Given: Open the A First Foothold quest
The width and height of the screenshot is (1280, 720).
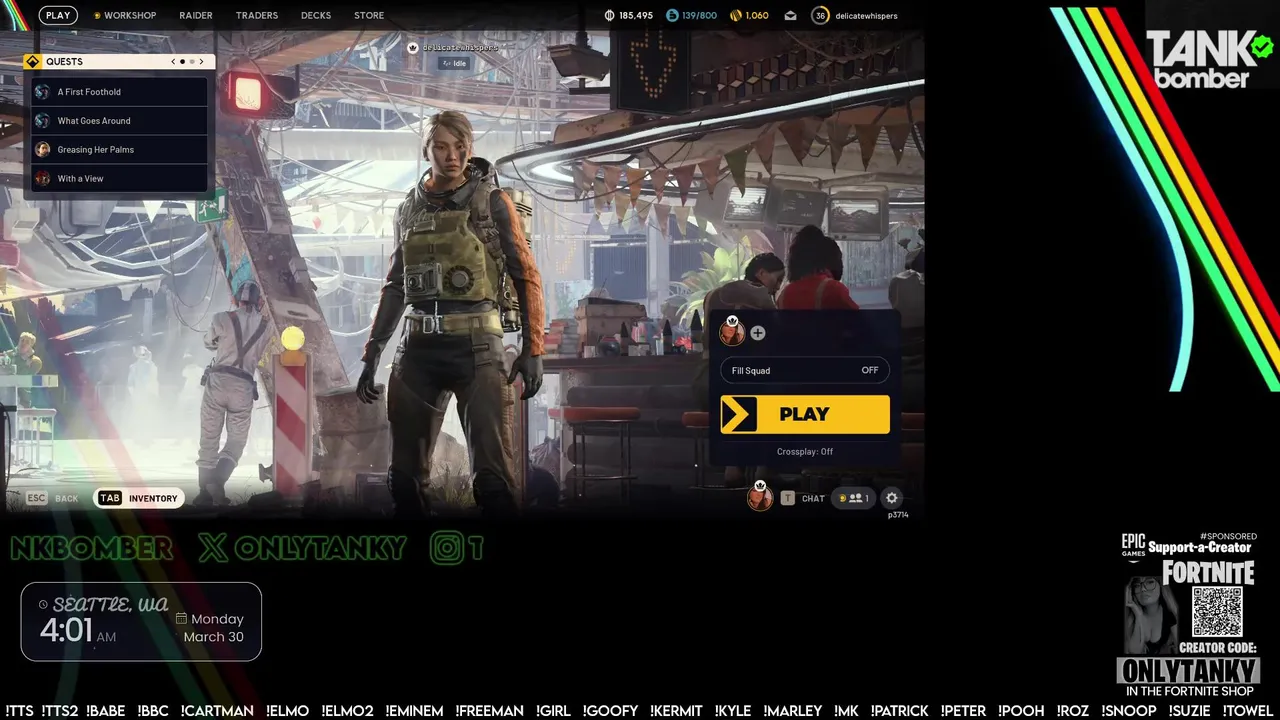Looking at the screenshot, I should (x=119, y=92).
